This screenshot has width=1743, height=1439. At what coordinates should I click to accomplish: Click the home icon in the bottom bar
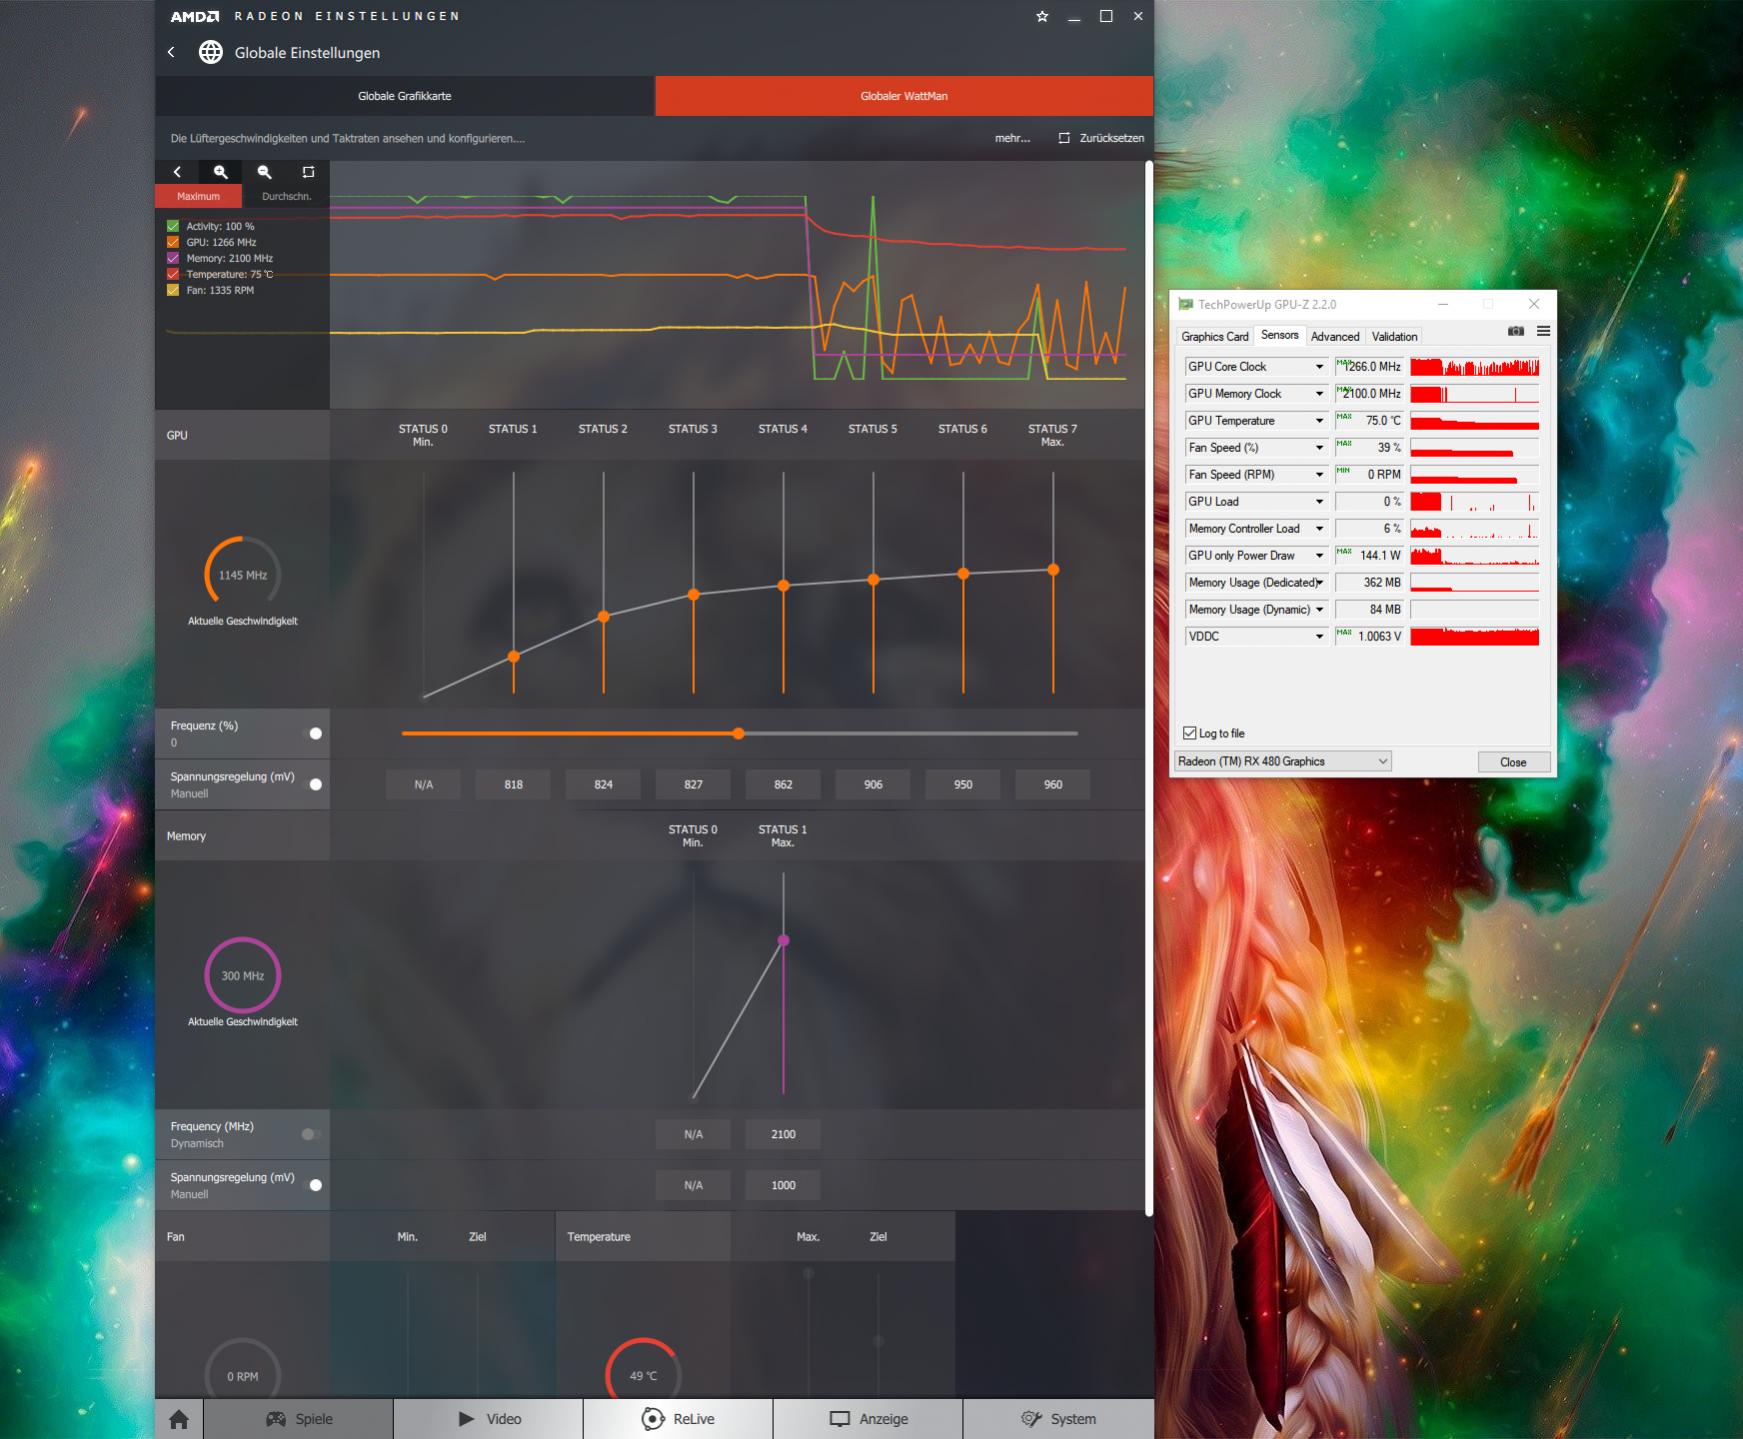click(x=179, y=1419)
